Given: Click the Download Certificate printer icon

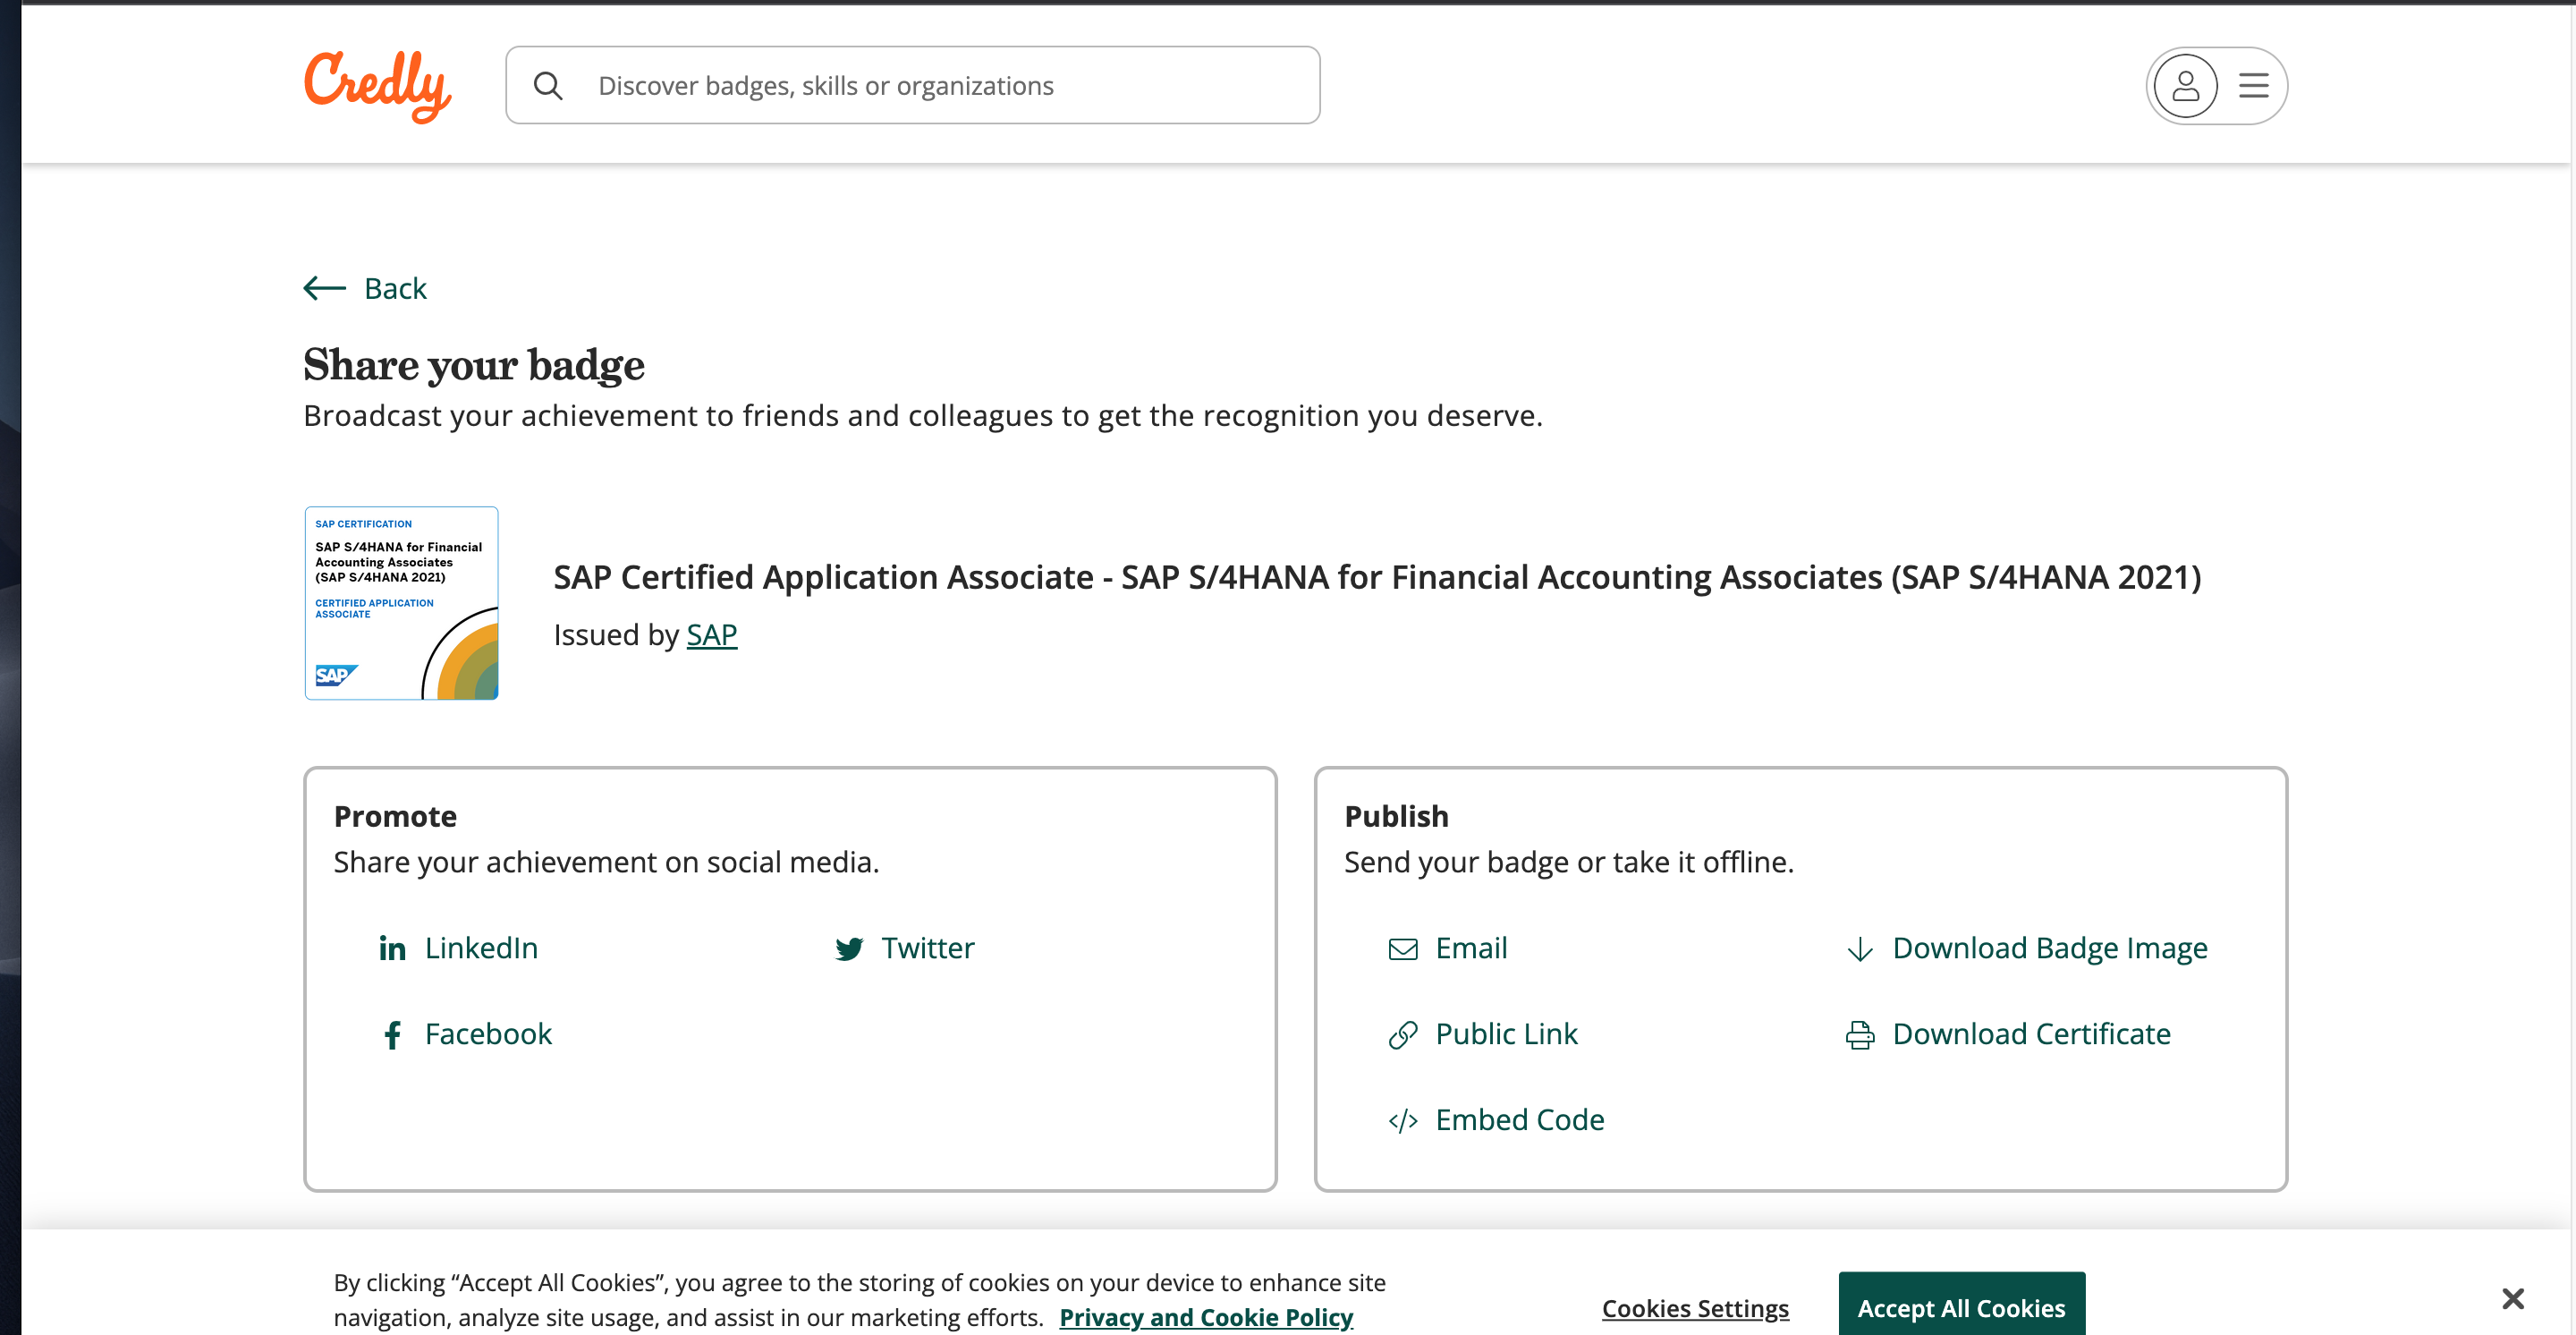Looking at the screenshot, I should (1859, 1034).
